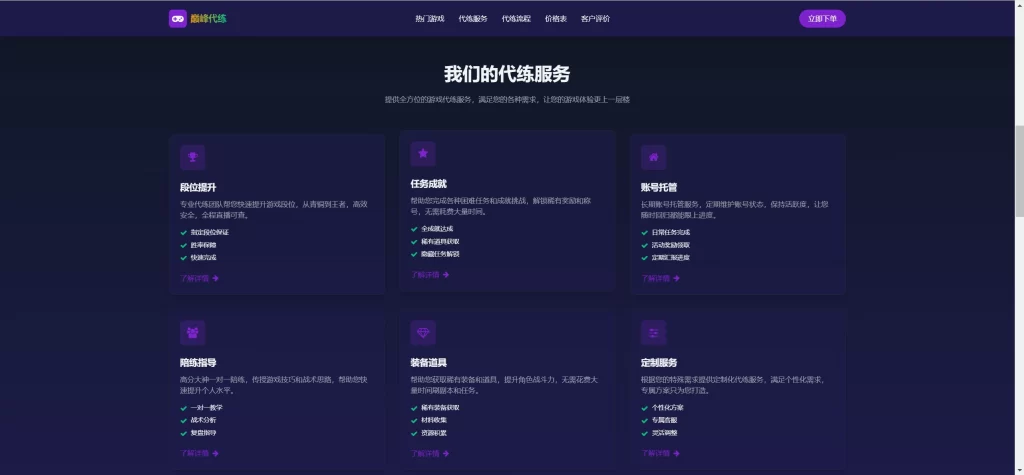Open 客户评价 in the top navigation
1024x475 pixels.
[x=596, y=19]
